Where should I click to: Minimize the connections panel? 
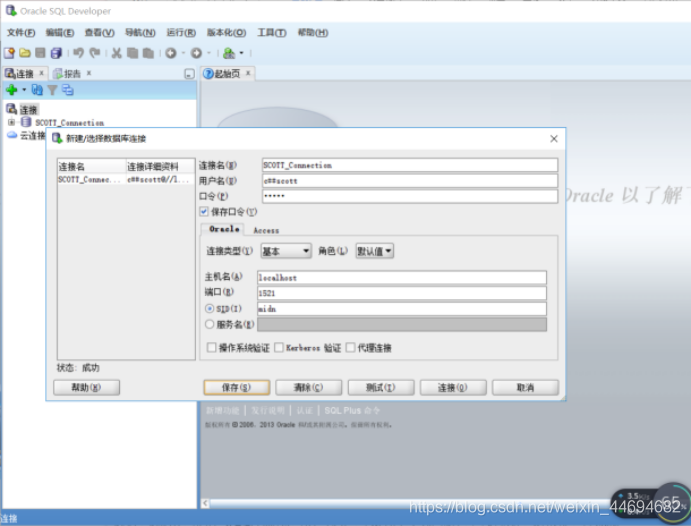189,74
